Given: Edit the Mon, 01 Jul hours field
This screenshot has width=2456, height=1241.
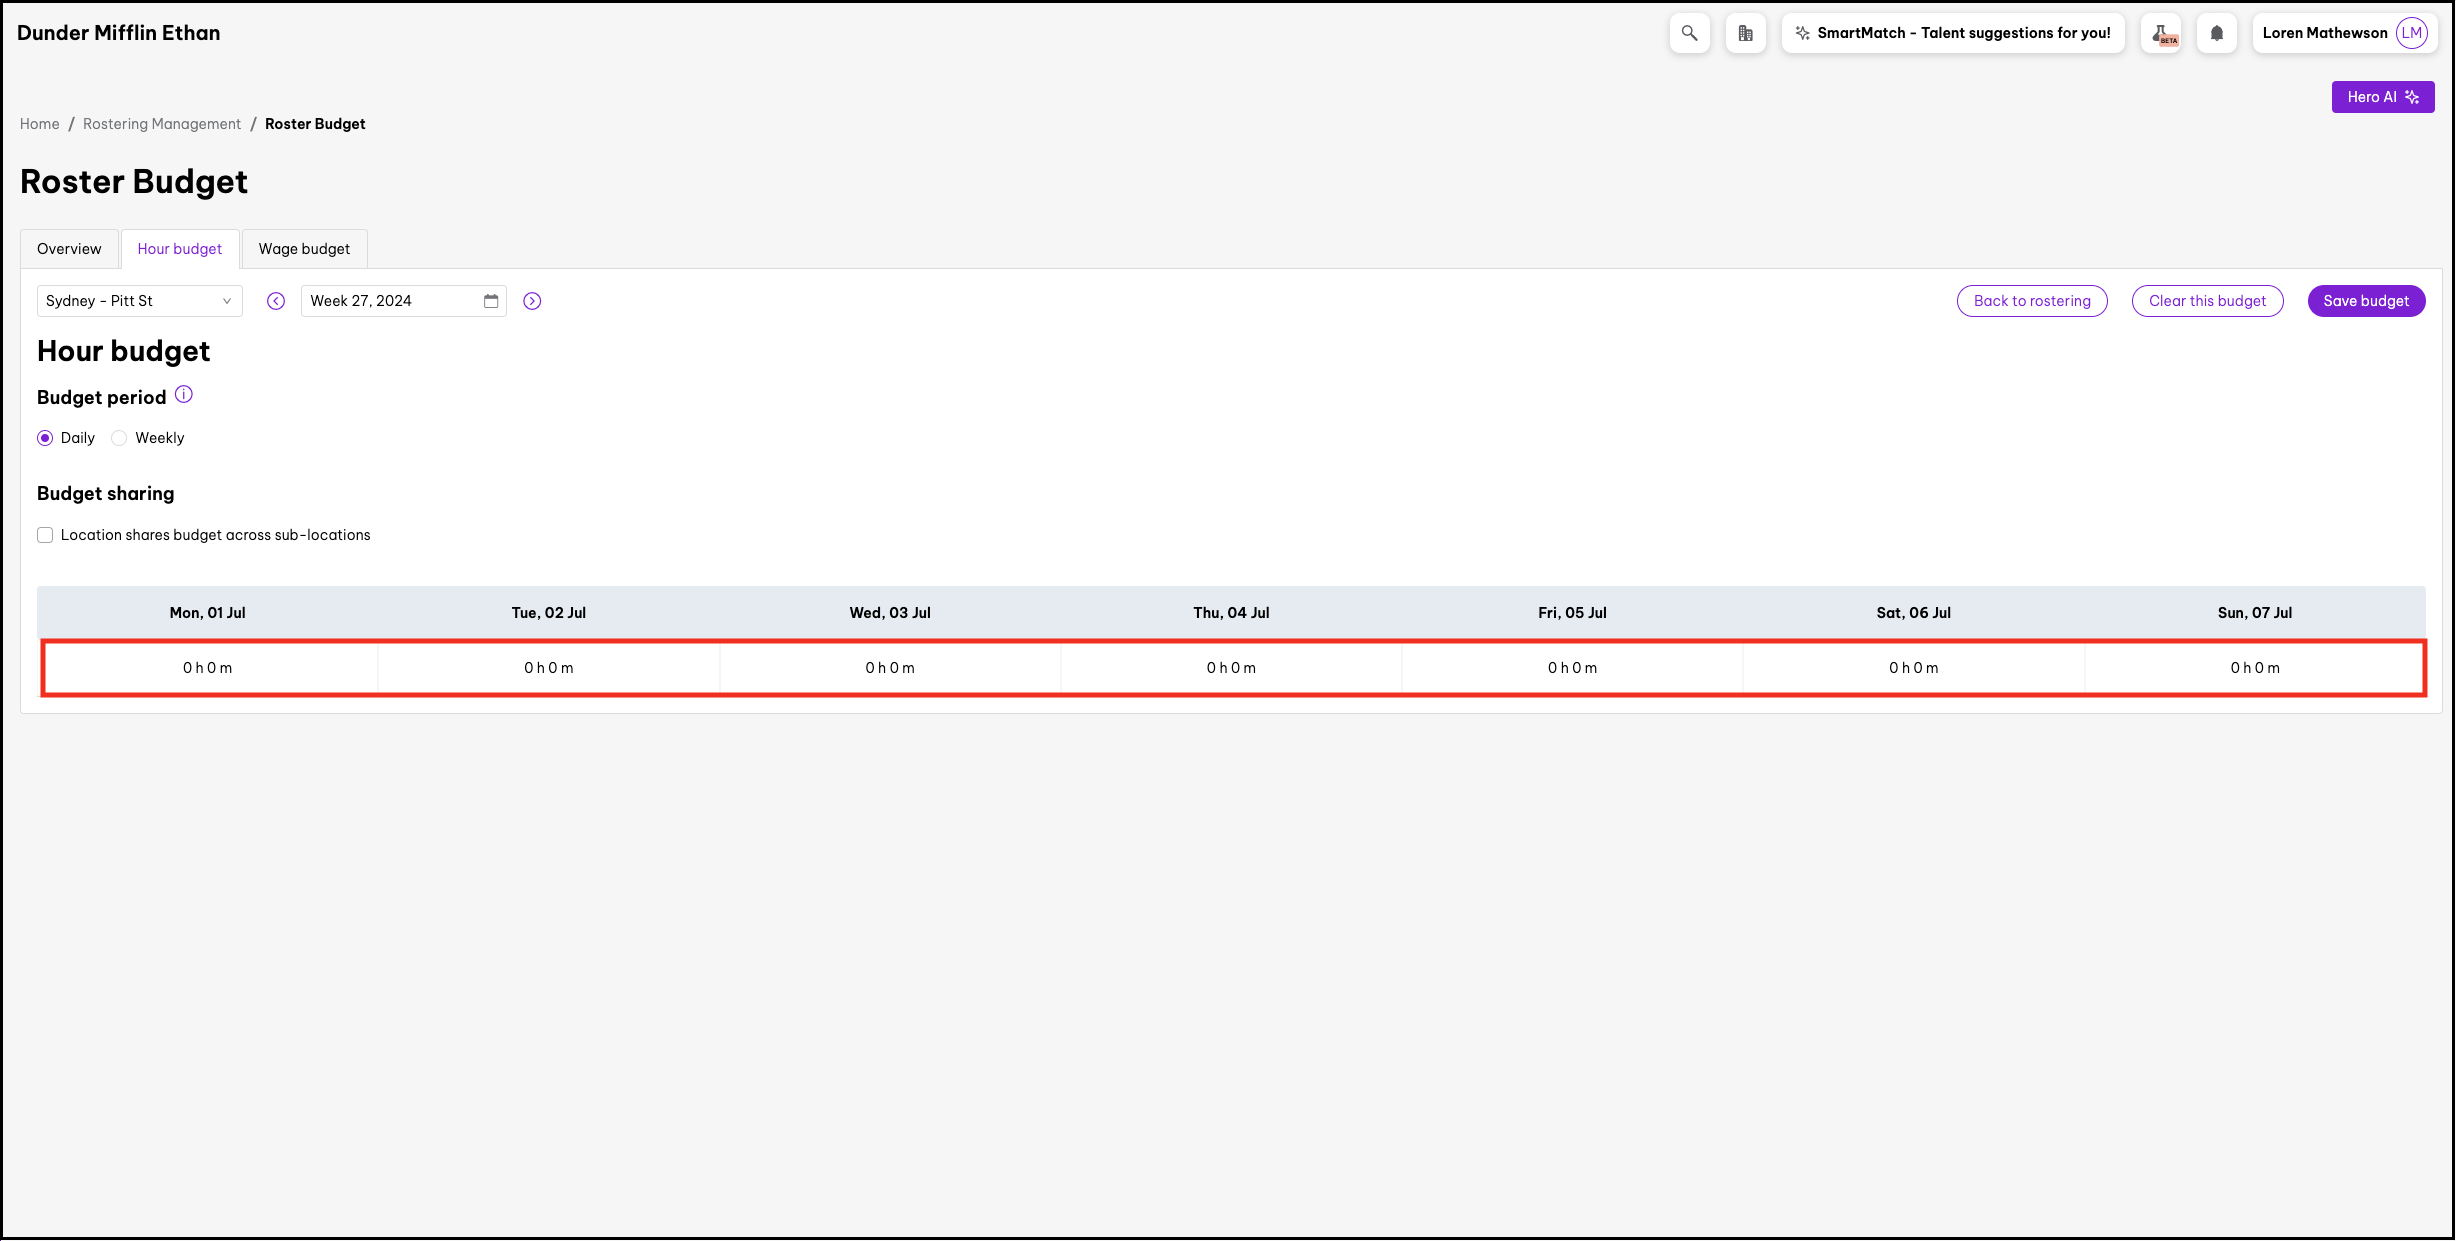Looking at the screenshot, I should tap(208, 668).
